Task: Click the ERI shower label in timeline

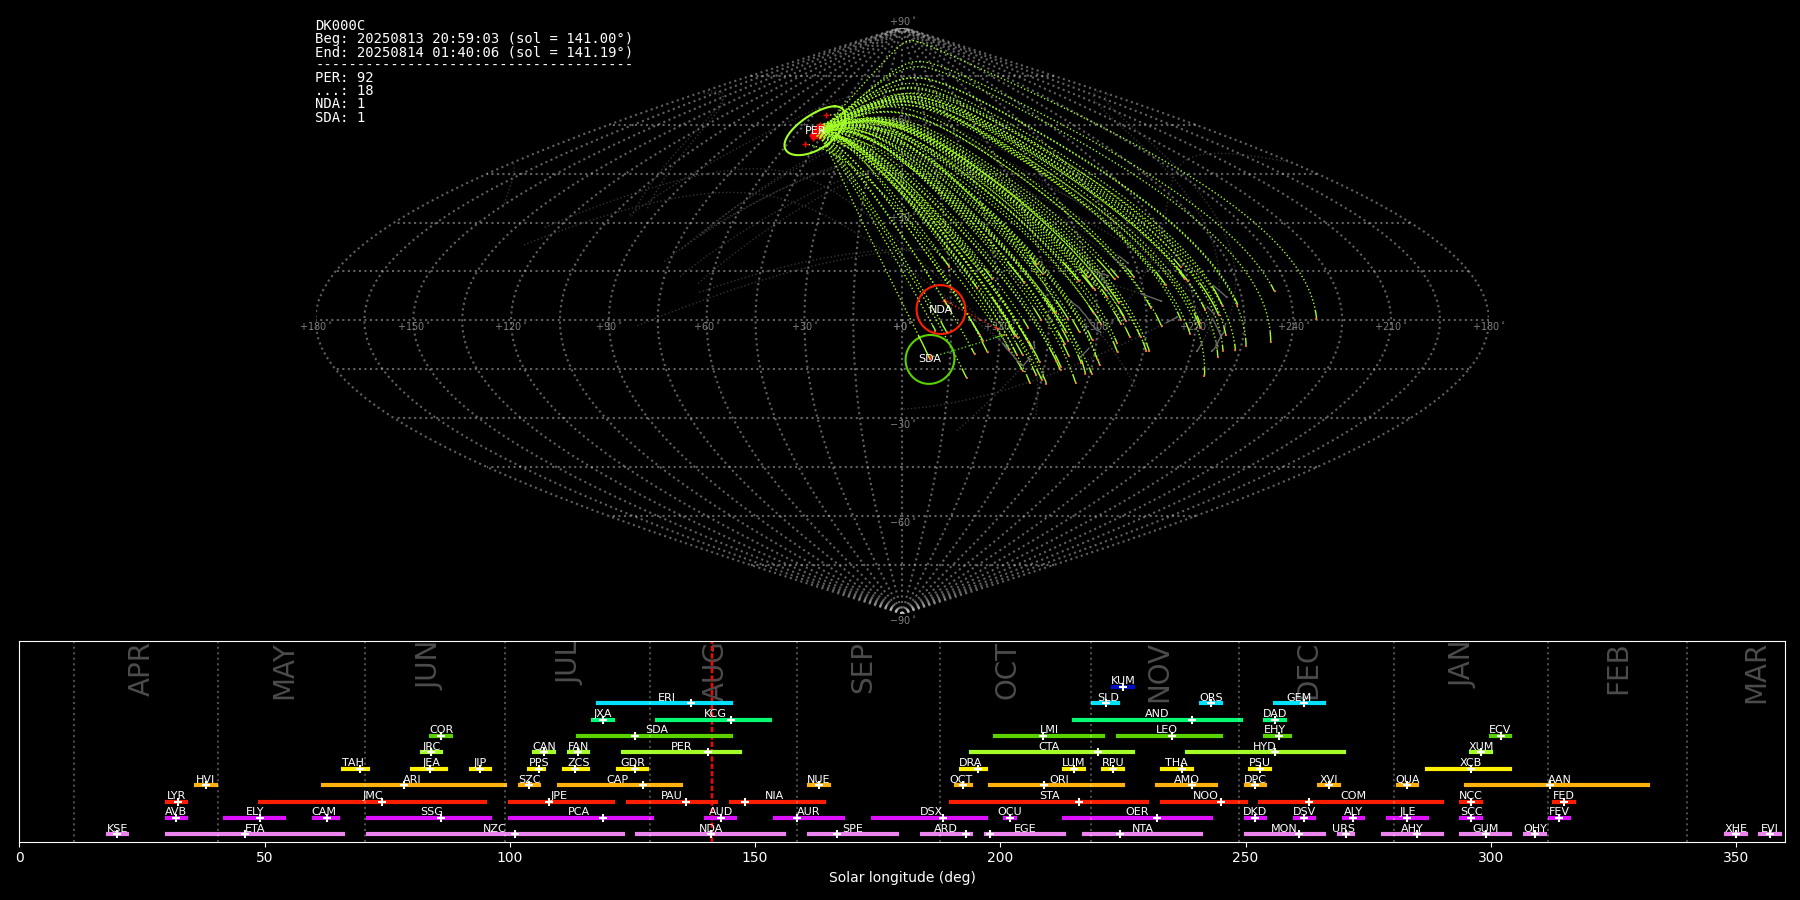Action: point(666,698)
